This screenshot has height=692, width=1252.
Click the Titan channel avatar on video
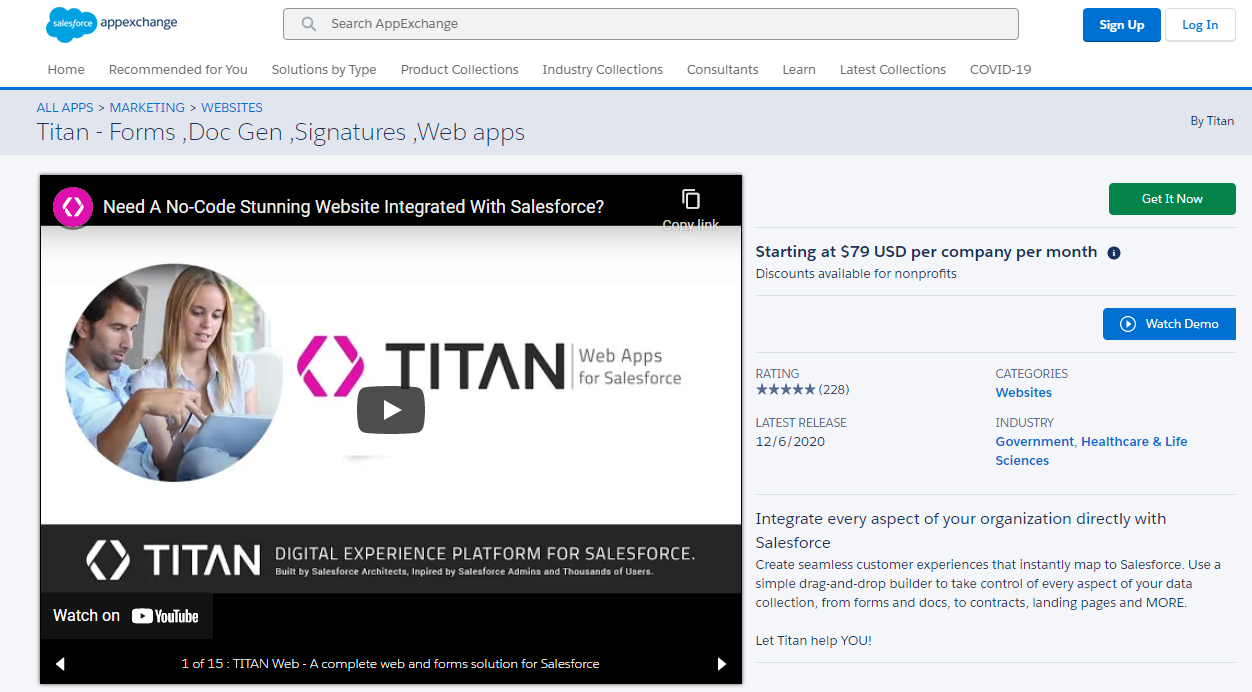(73, 207)
